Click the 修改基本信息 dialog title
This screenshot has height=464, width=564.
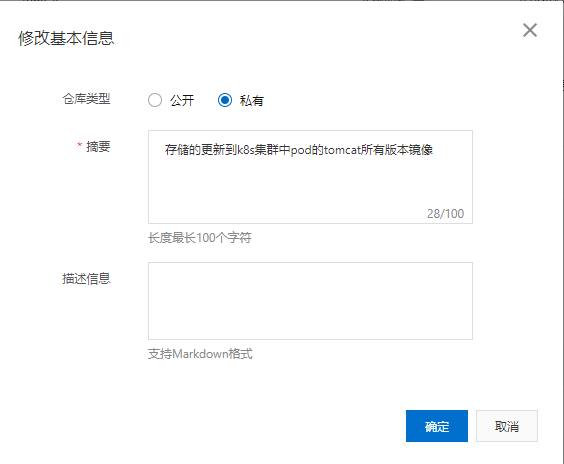coord(66,38)
